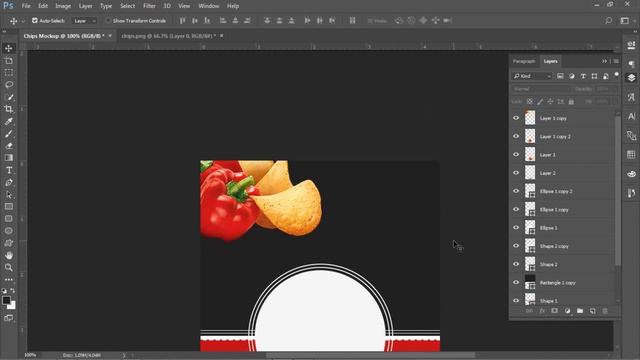Viewport: 640px width, 360px height.
Task: Select the Zoom tool
Action: (x=9, y=268)
